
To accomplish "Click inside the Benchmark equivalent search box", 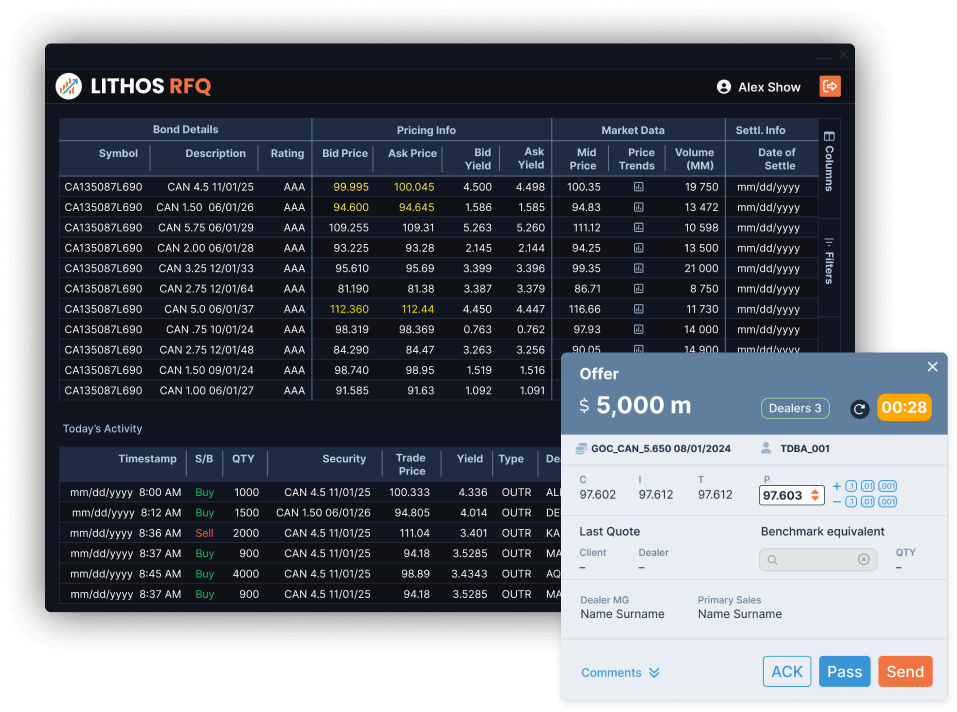I will [818, 559].
